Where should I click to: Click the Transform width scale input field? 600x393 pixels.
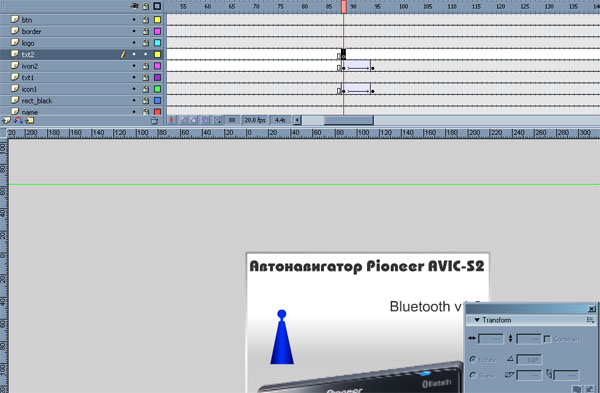[x=490, y=339]
